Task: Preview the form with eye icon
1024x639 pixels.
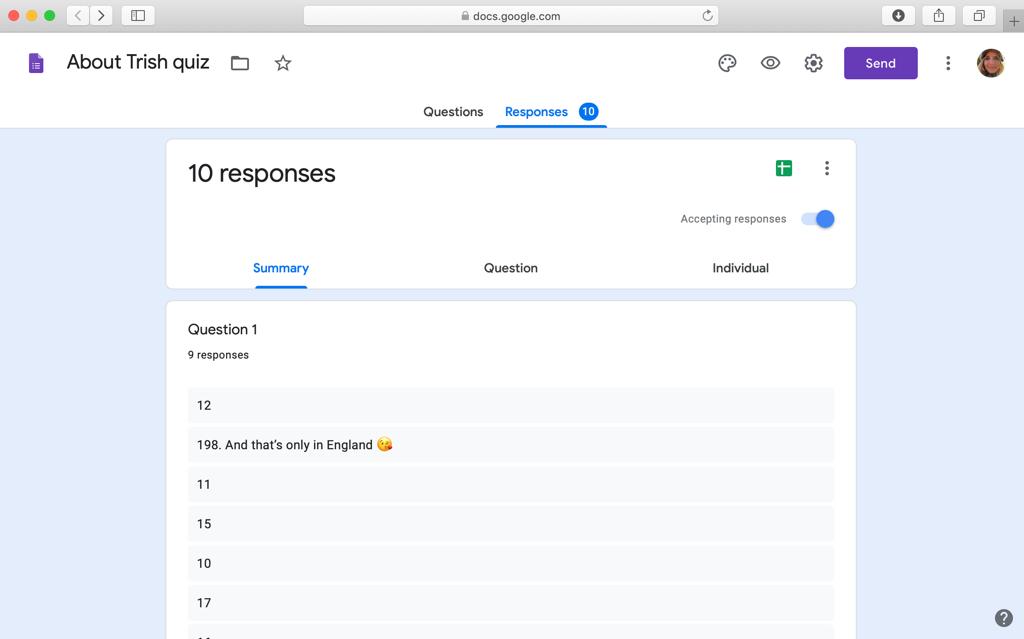Action: pos(770,63)
